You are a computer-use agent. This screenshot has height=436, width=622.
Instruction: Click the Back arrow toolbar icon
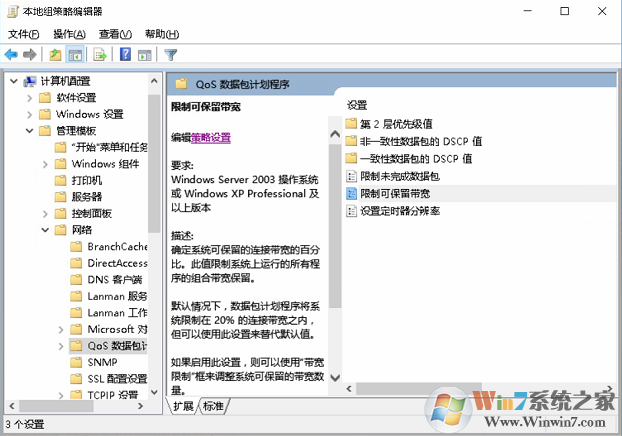pos(11,54)
